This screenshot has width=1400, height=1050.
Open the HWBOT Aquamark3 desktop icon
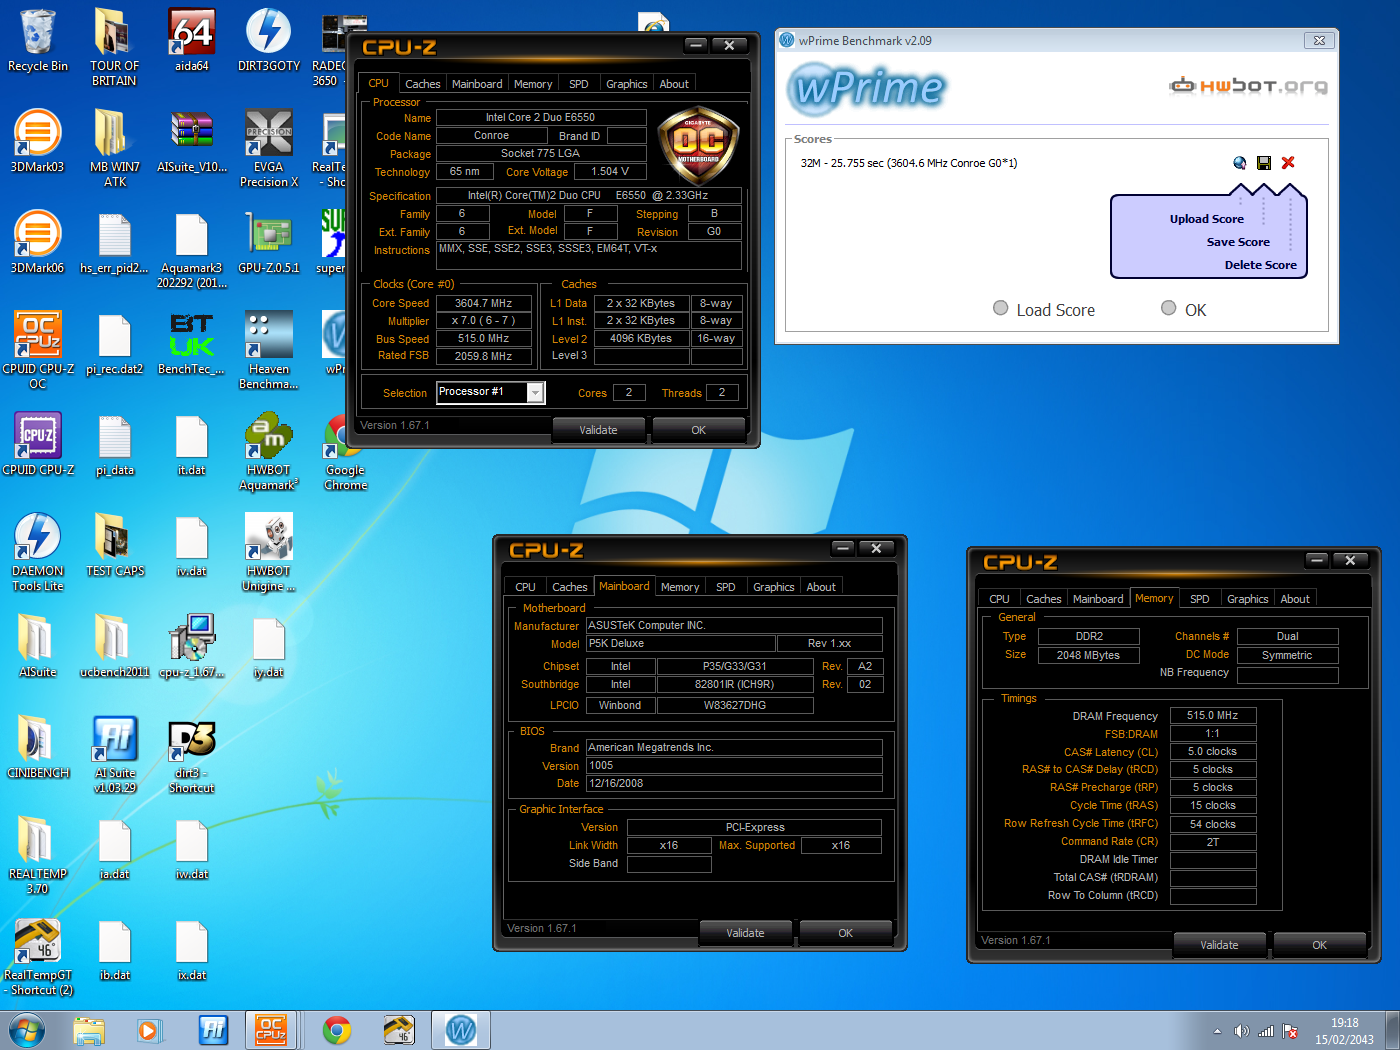tap(269, 451)
